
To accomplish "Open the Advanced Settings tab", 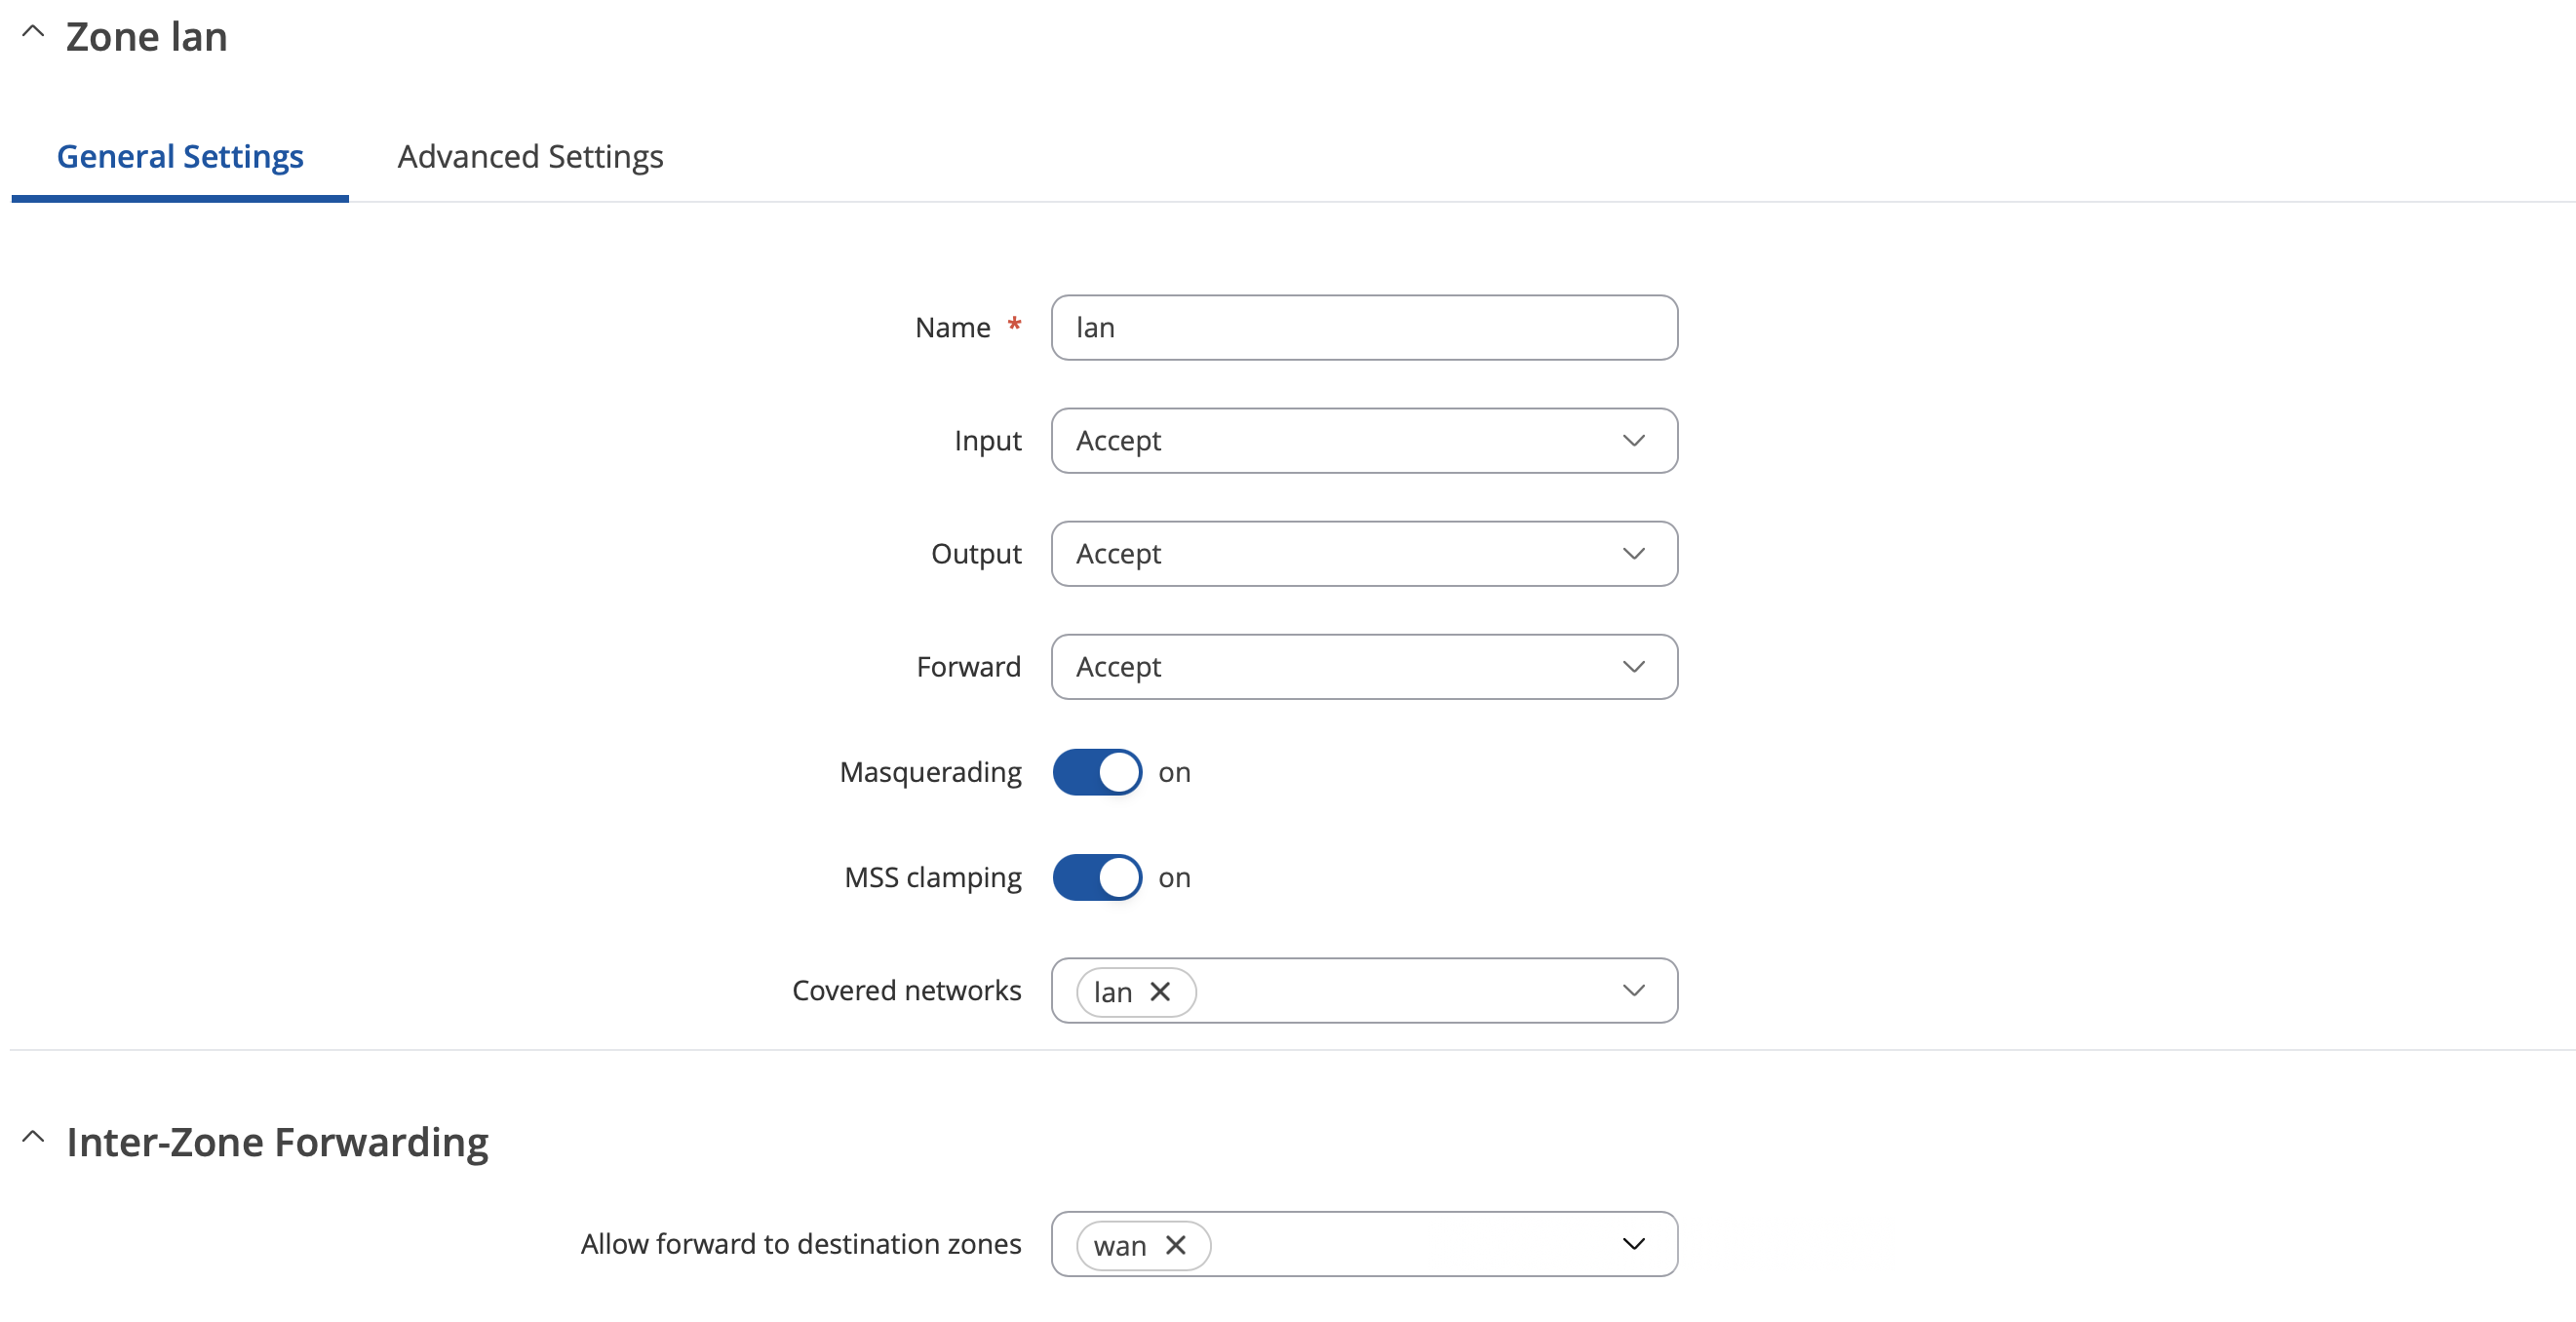I will pos(530,157).
